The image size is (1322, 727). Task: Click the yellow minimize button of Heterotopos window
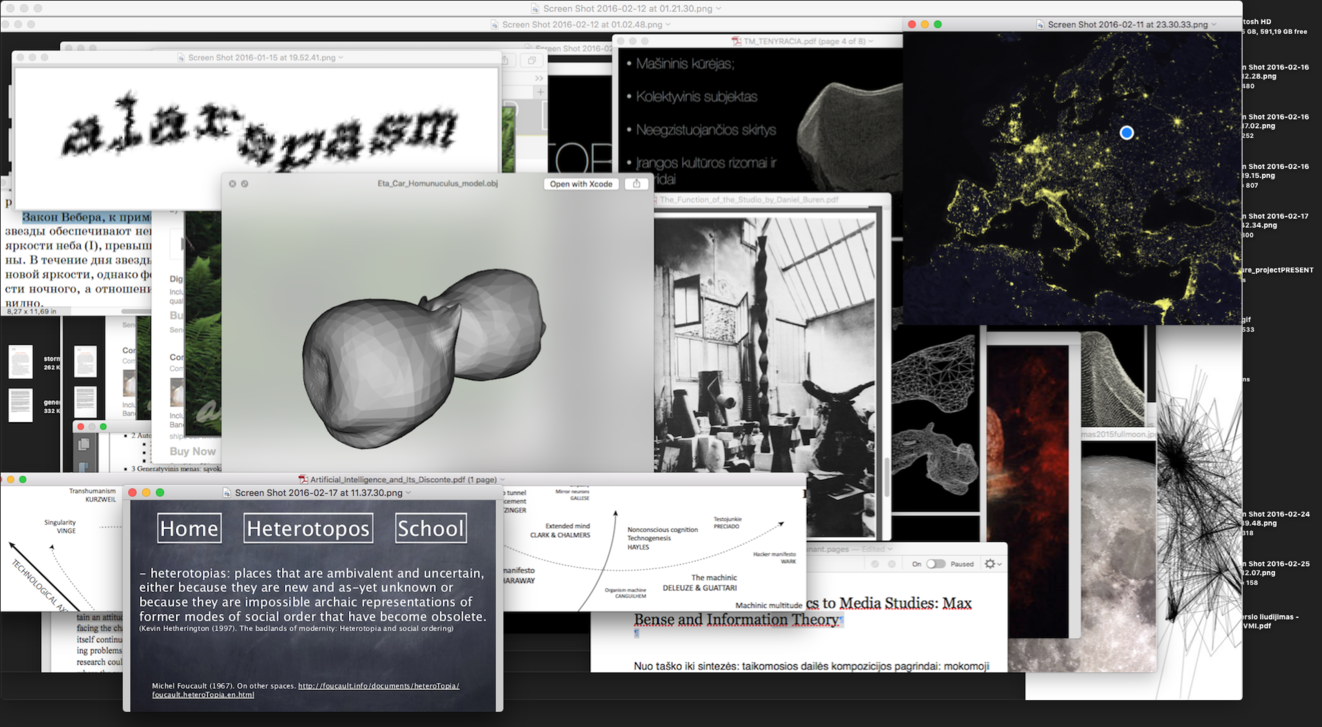[146, 492]
